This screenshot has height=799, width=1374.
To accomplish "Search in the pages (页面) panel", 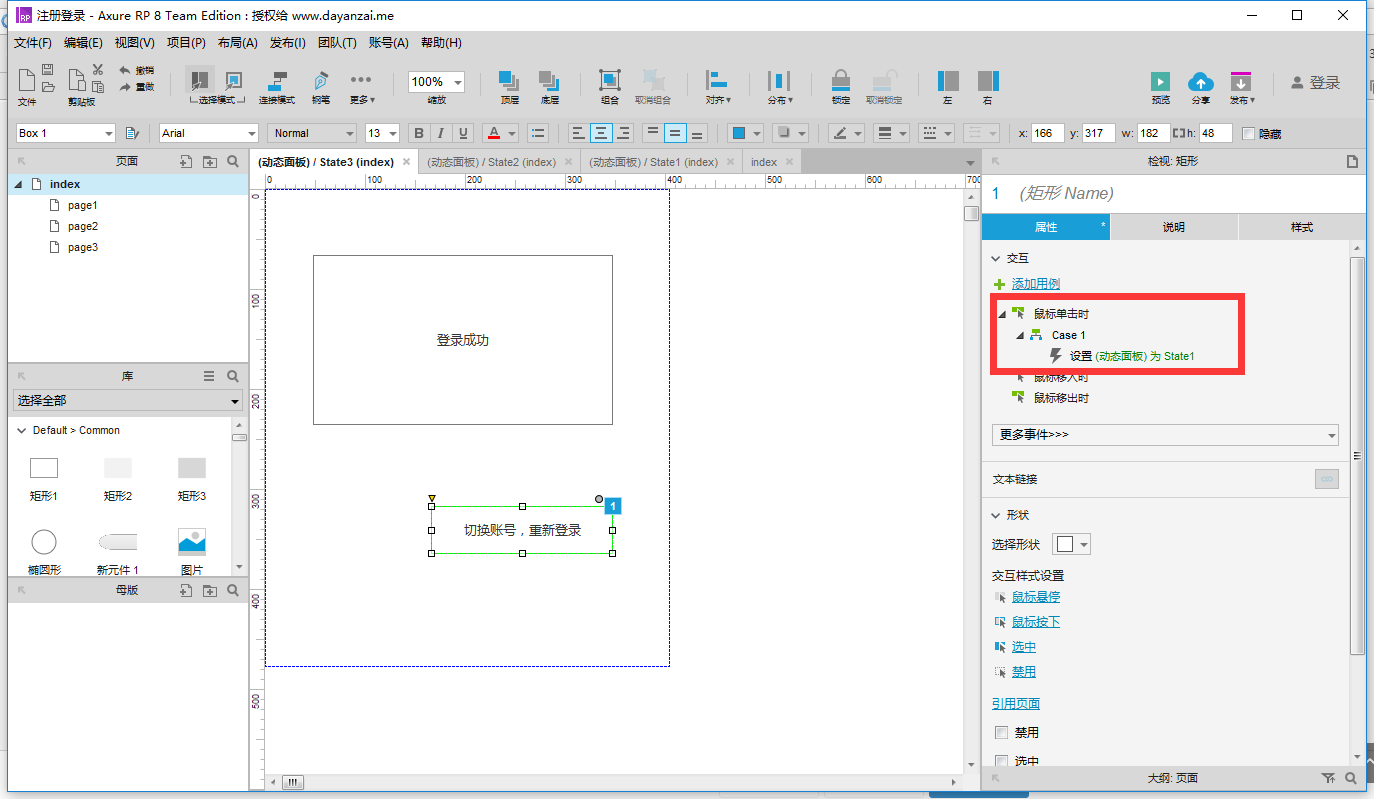I will point(233,161).
